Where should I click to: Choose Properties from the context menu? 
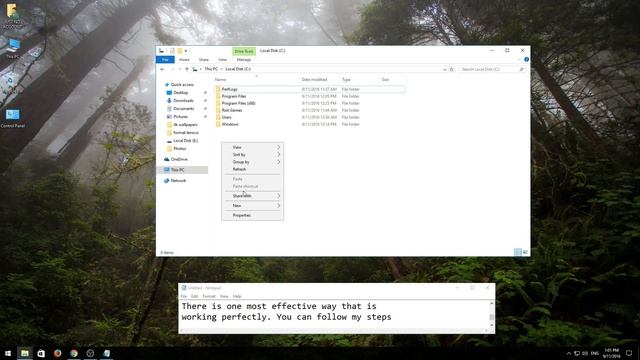click(x=253, y=215)
